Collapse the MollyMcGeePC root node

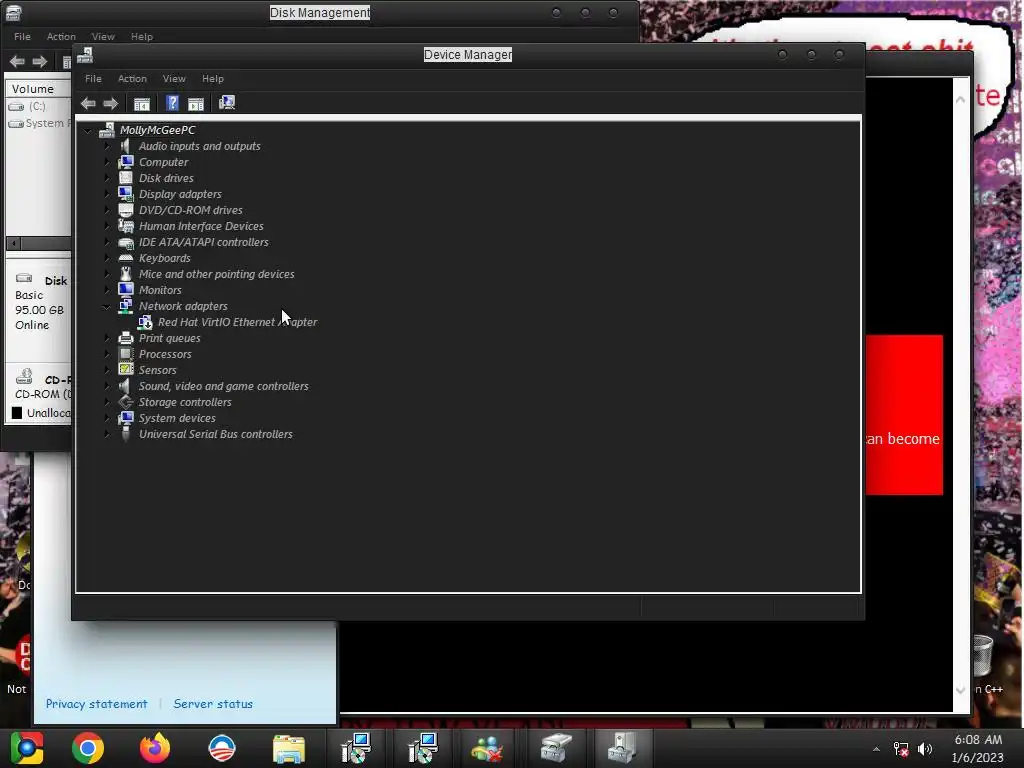click(x=87, y=131)
